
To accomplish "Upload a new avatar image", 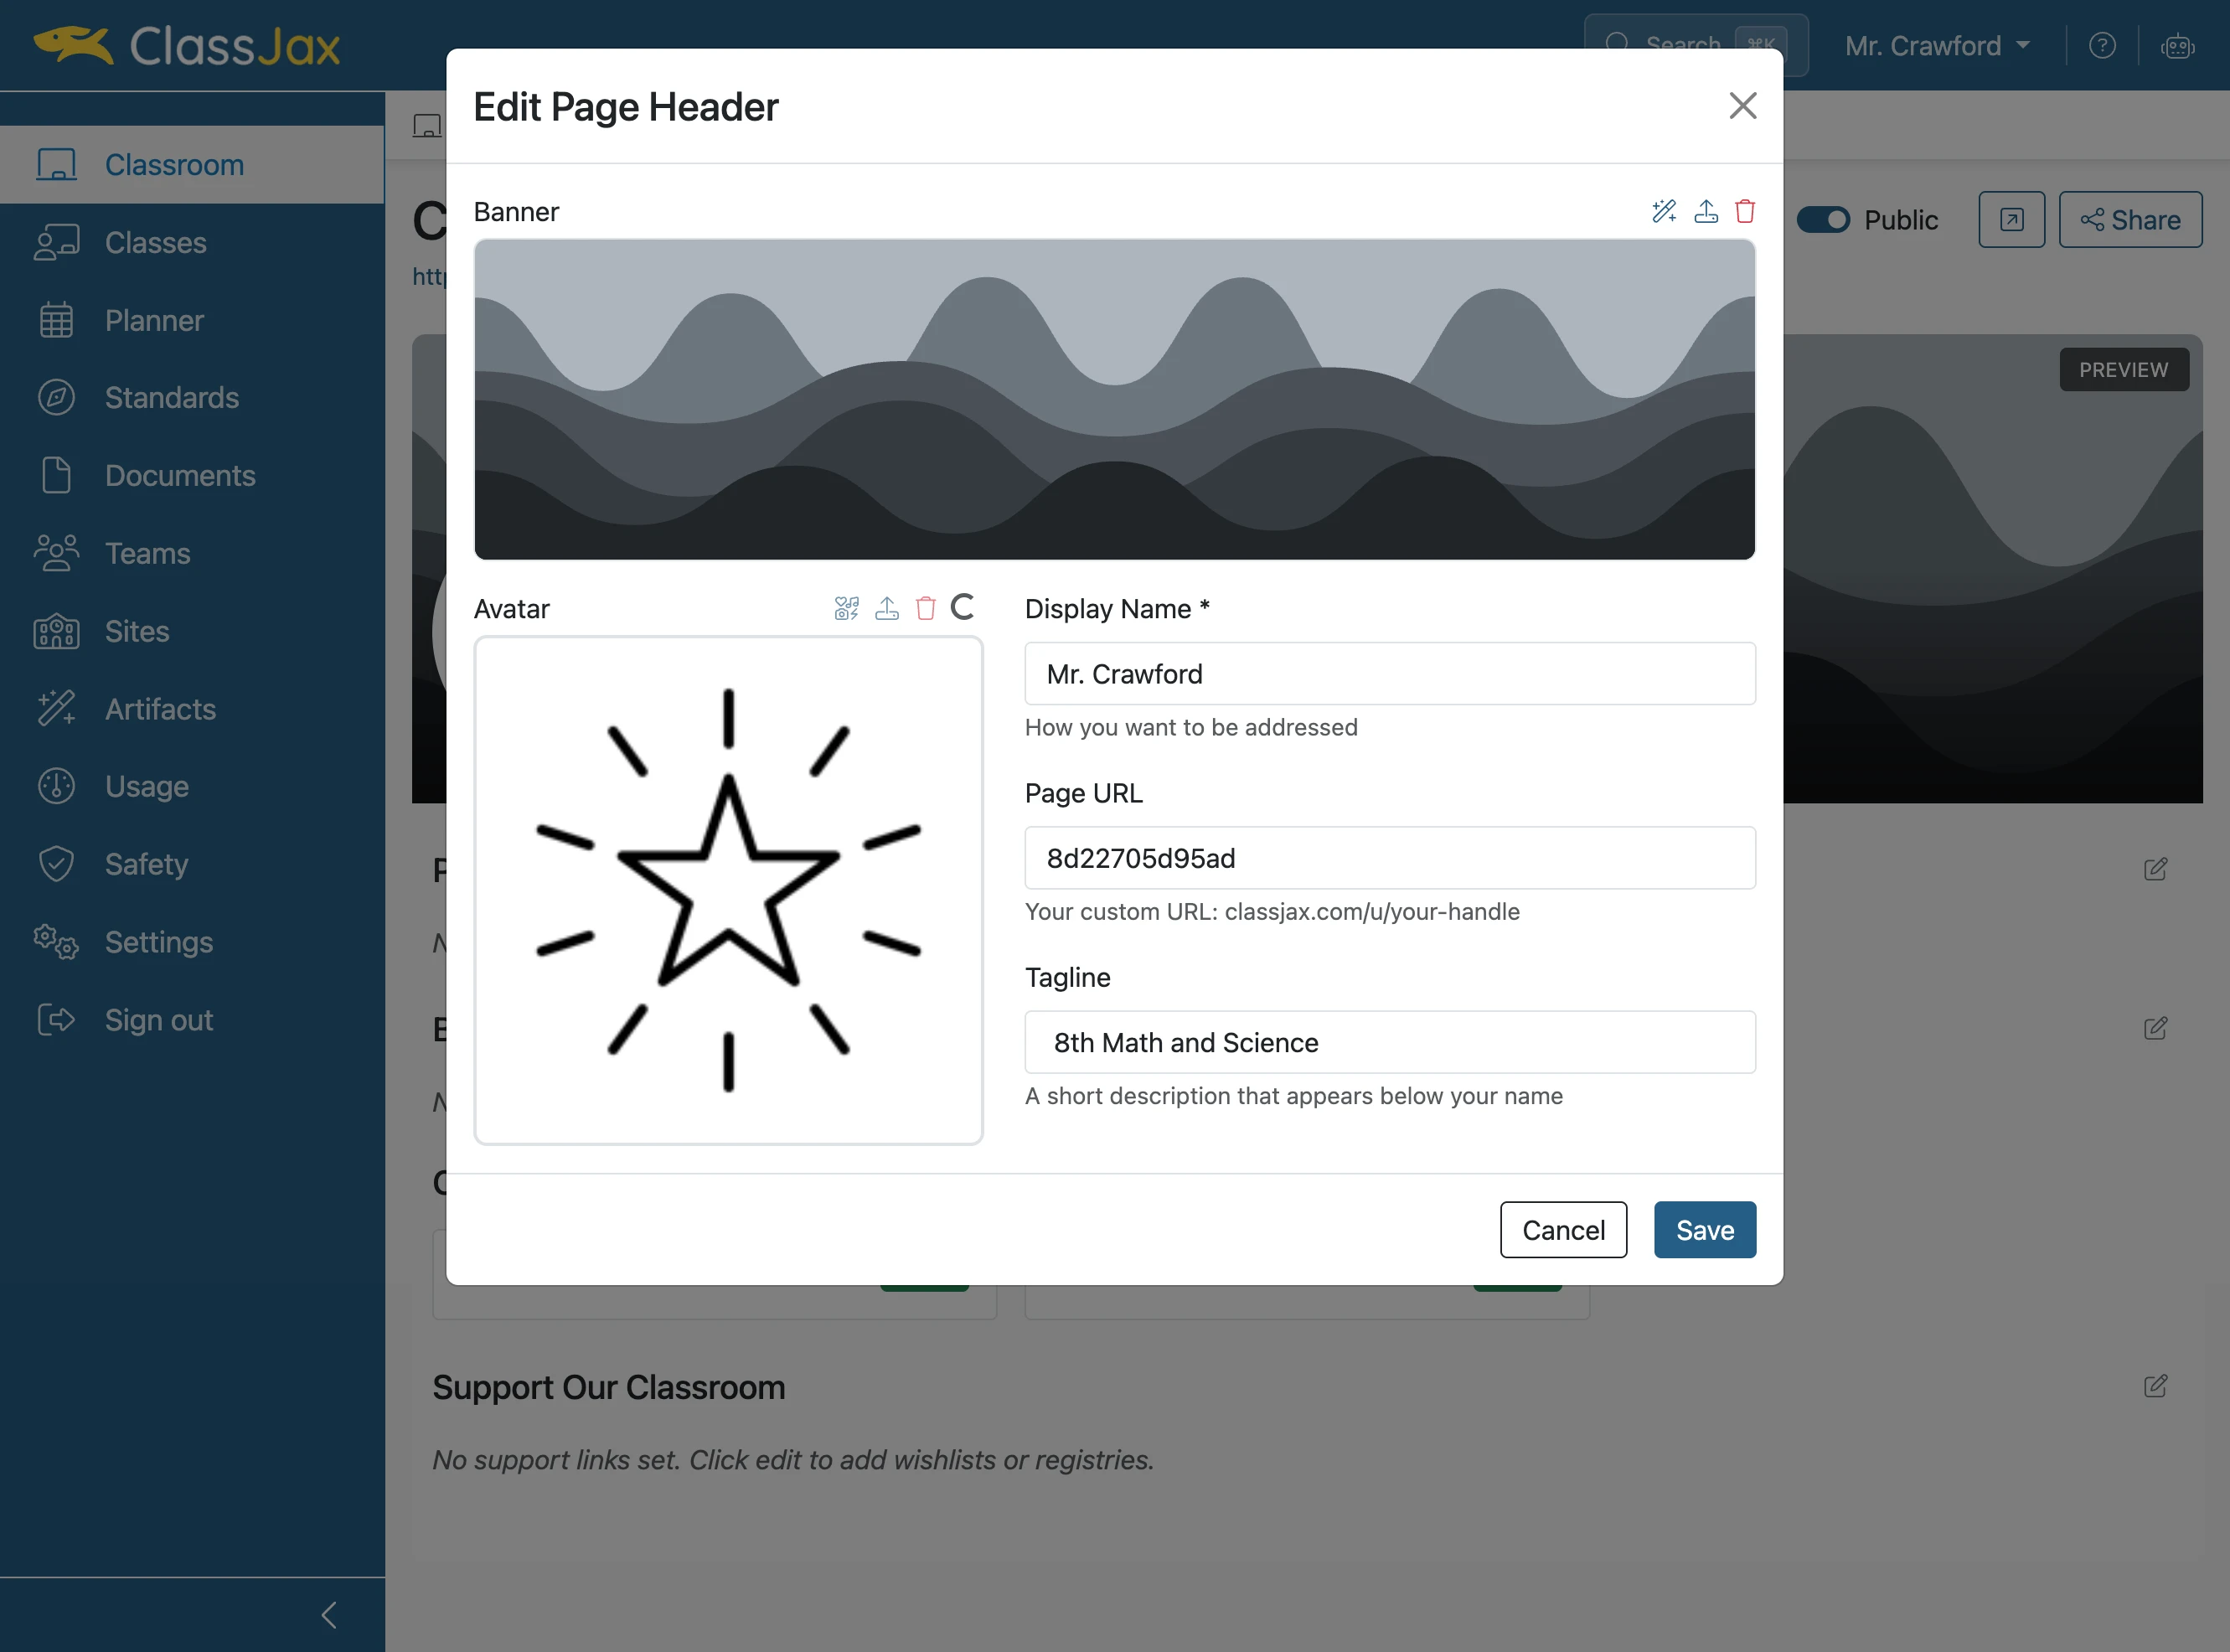I will tap(887, 608).
